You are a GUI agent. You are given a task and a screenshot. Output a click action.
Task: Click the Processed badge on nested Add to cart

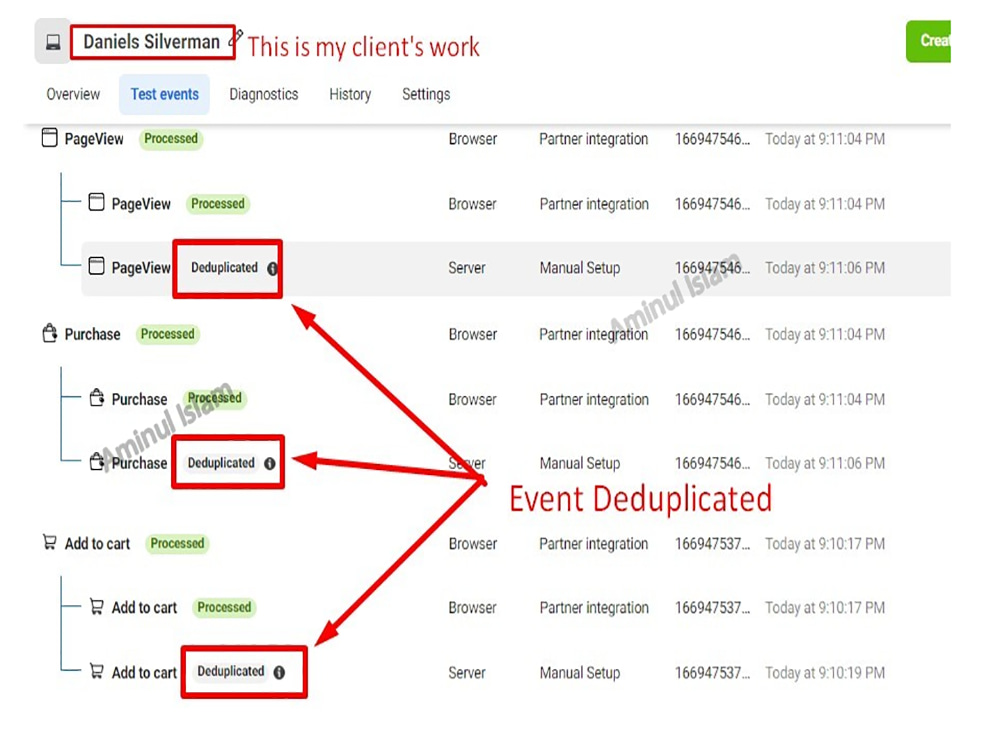coord(224,607)
